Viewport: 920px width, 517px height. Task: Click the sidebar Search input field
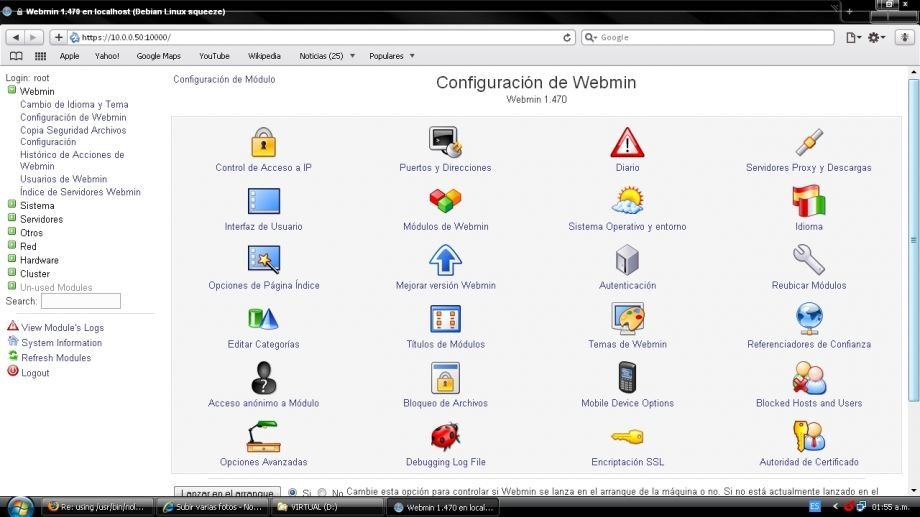81,301
